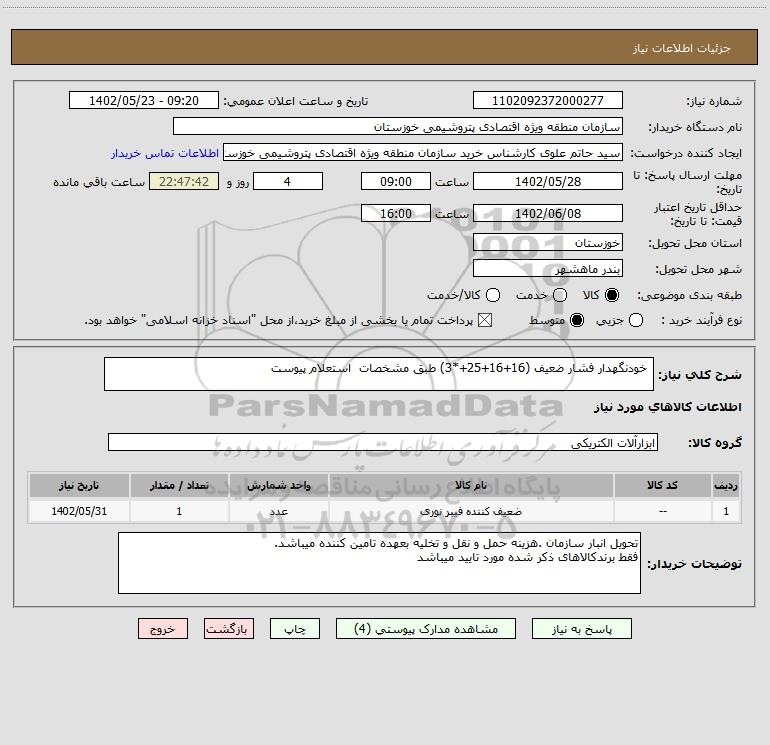Click the نام کالا column header
Viewport: 770px width, 745px height.
coord(471,485)
